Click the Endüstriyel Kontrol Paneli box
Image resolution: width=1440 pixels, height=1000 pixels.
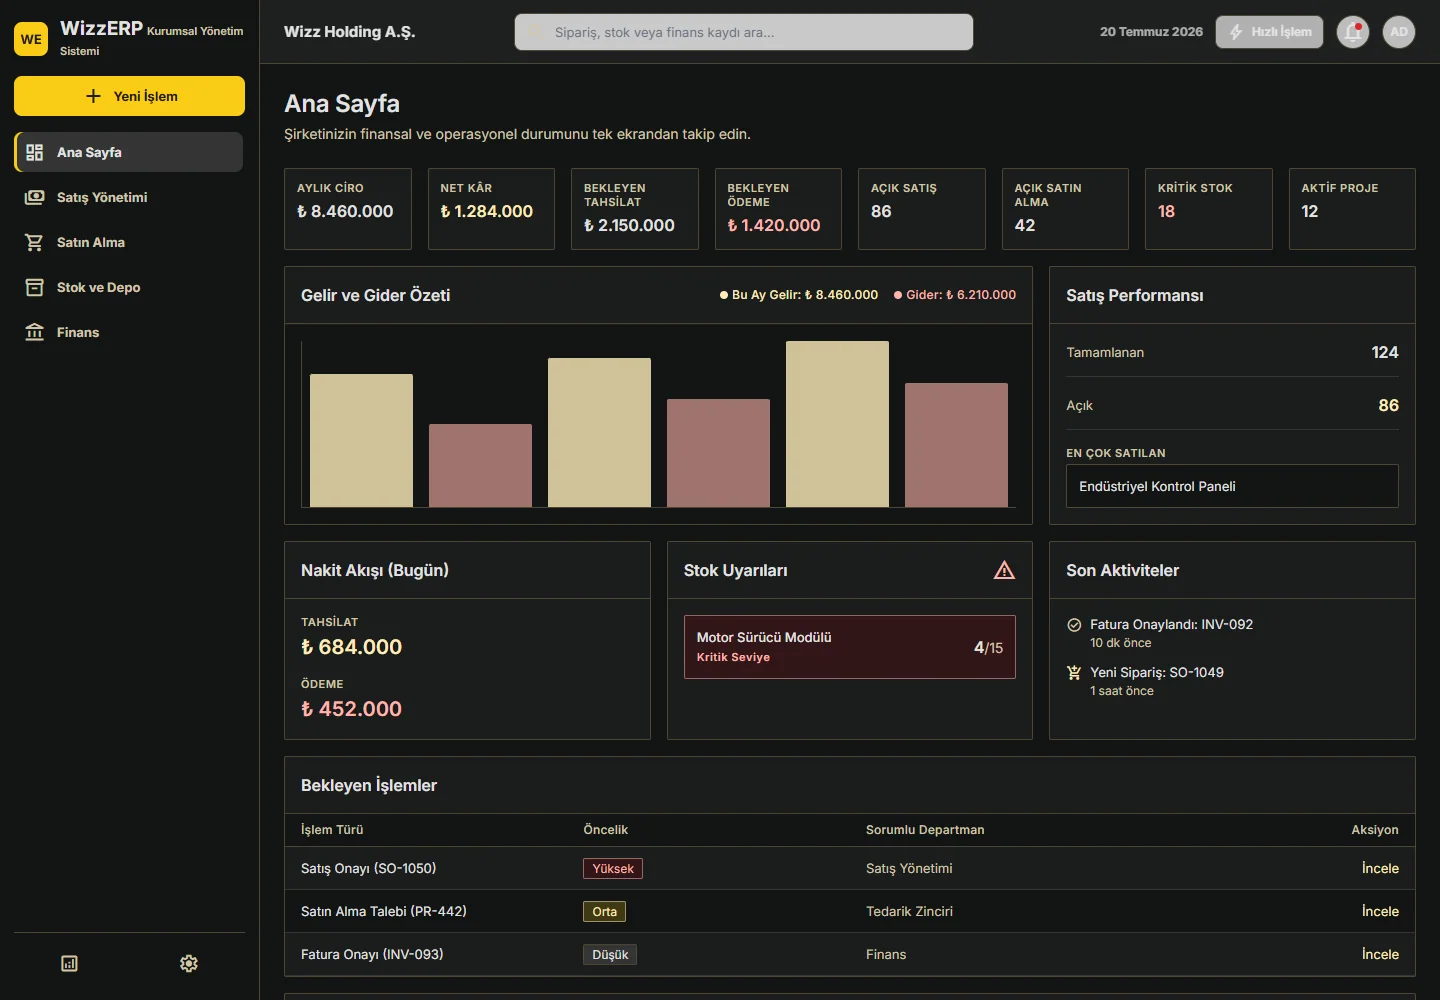(x=1232, y=486)
